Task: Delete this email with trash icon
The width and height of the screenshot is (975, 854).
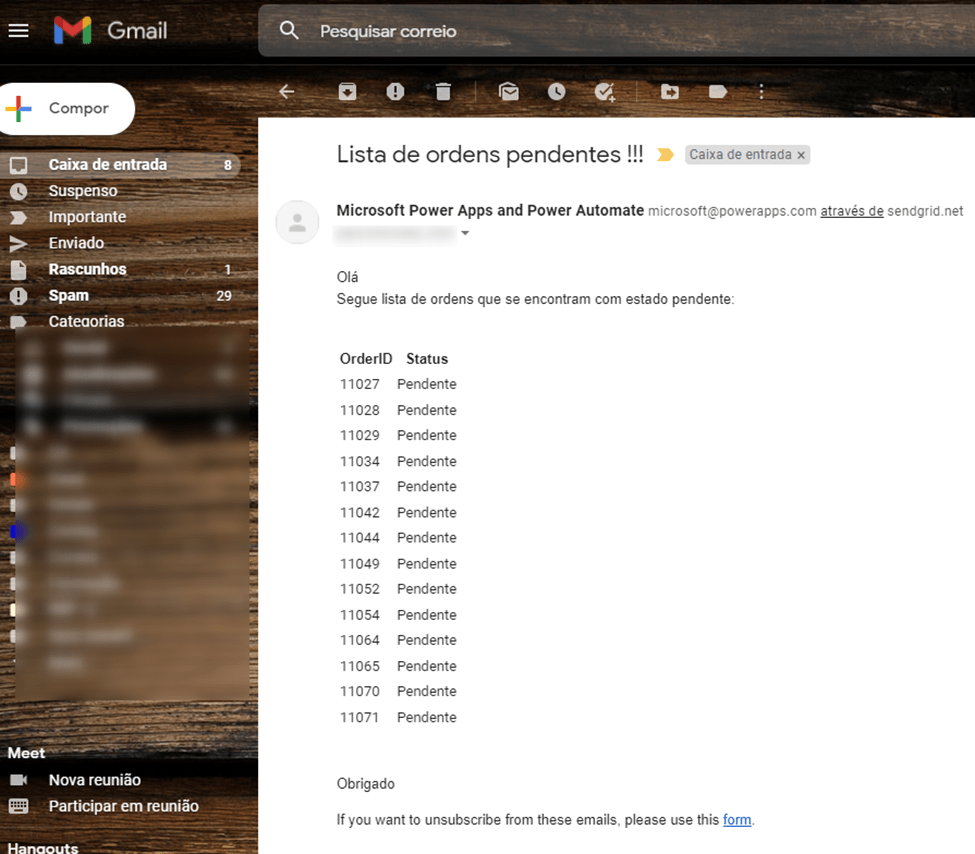Action: pyautogui.click(x=443, y=92)
